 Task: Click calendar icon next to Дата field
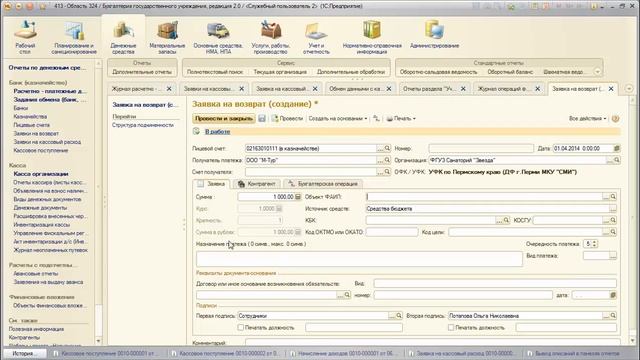click(617, 149)
